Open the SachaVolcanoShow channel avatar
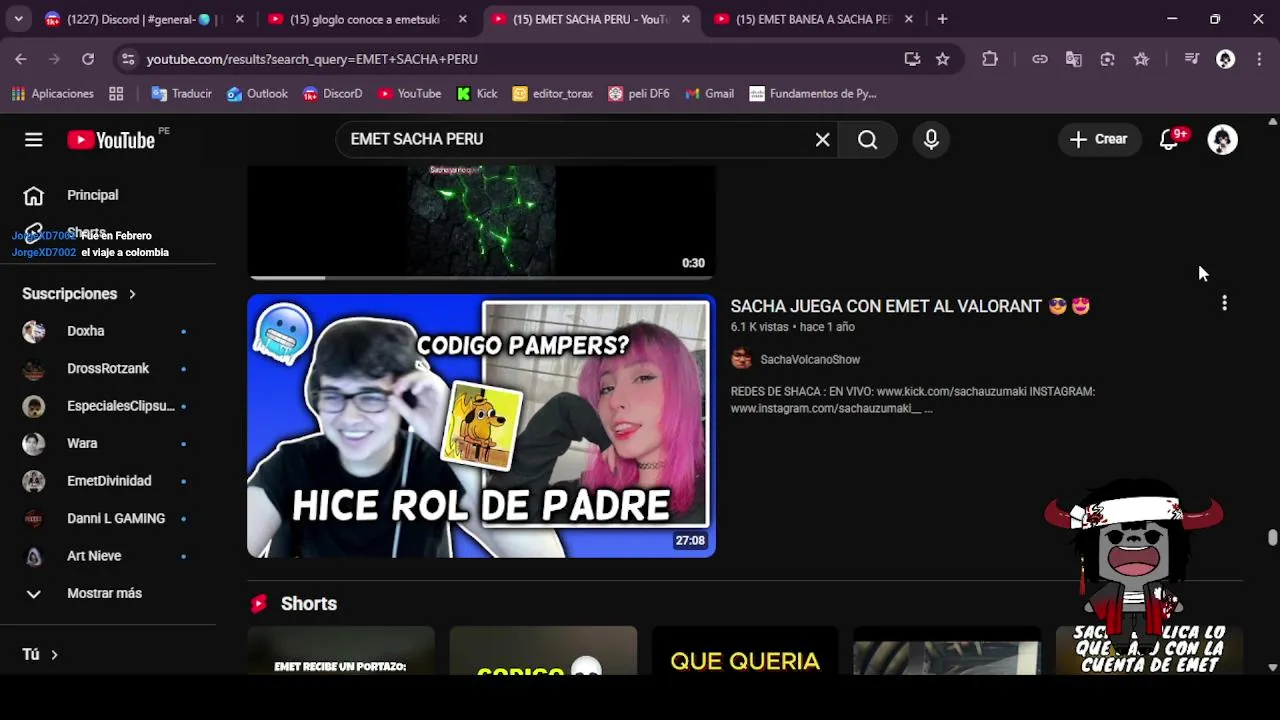 click(741, 359)
